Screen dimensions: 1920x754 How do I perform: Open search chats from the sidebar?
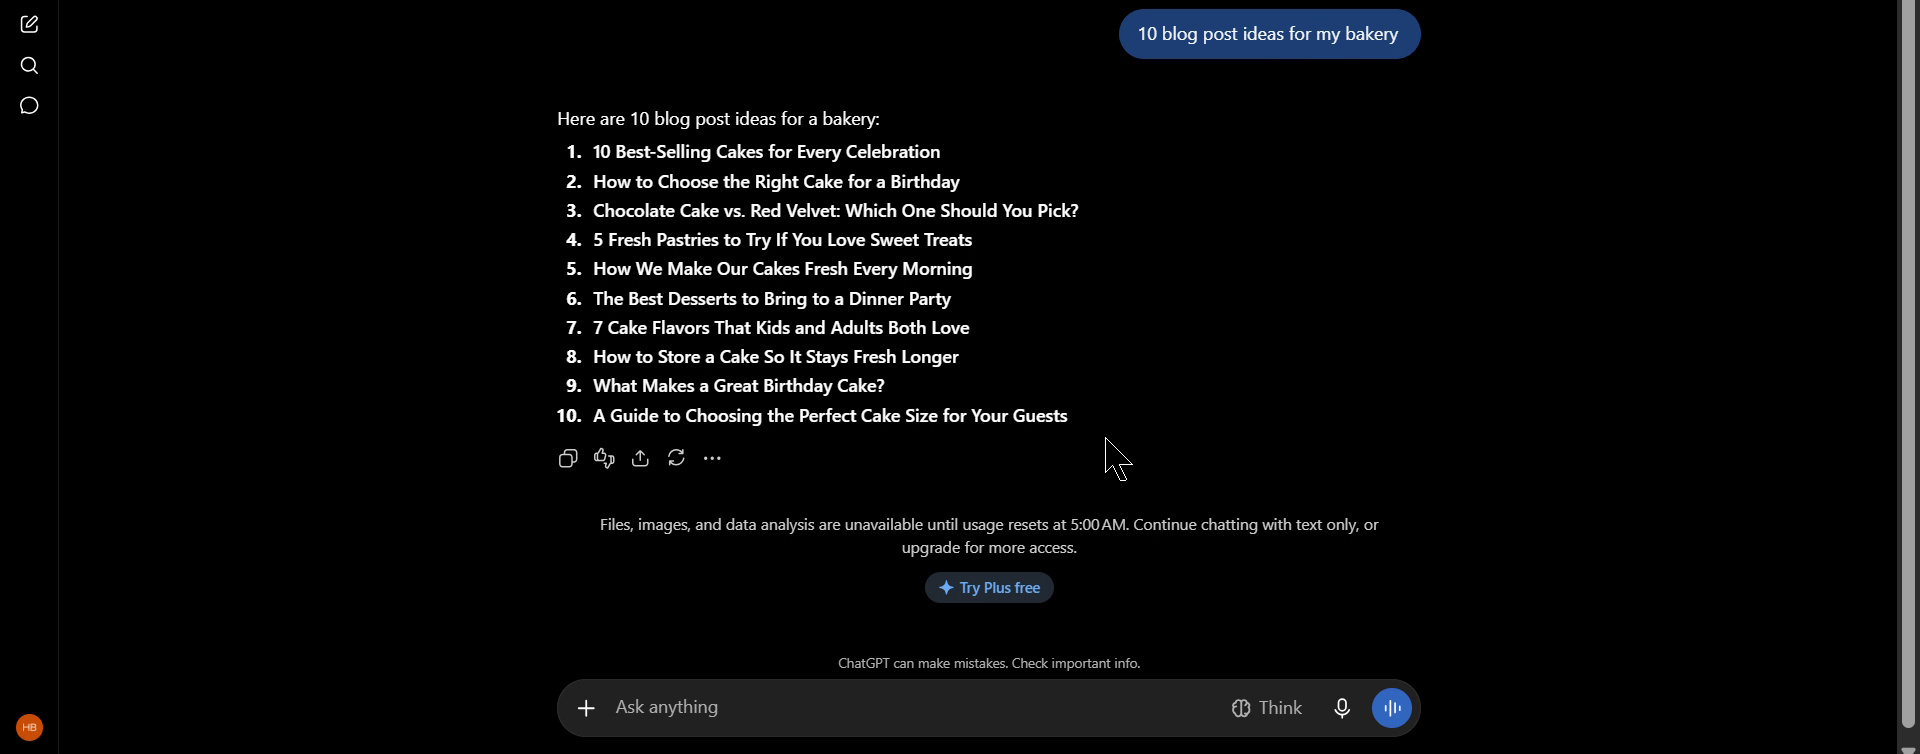pos(29,66)
